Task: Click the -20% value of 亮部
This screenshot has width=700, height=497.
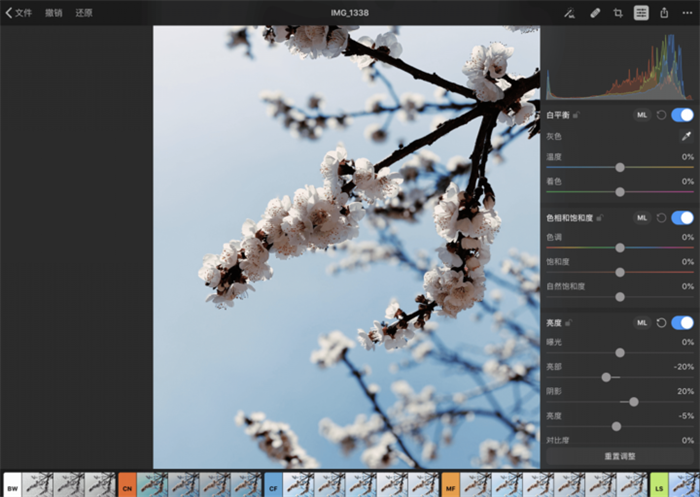Action: [683, 367]
